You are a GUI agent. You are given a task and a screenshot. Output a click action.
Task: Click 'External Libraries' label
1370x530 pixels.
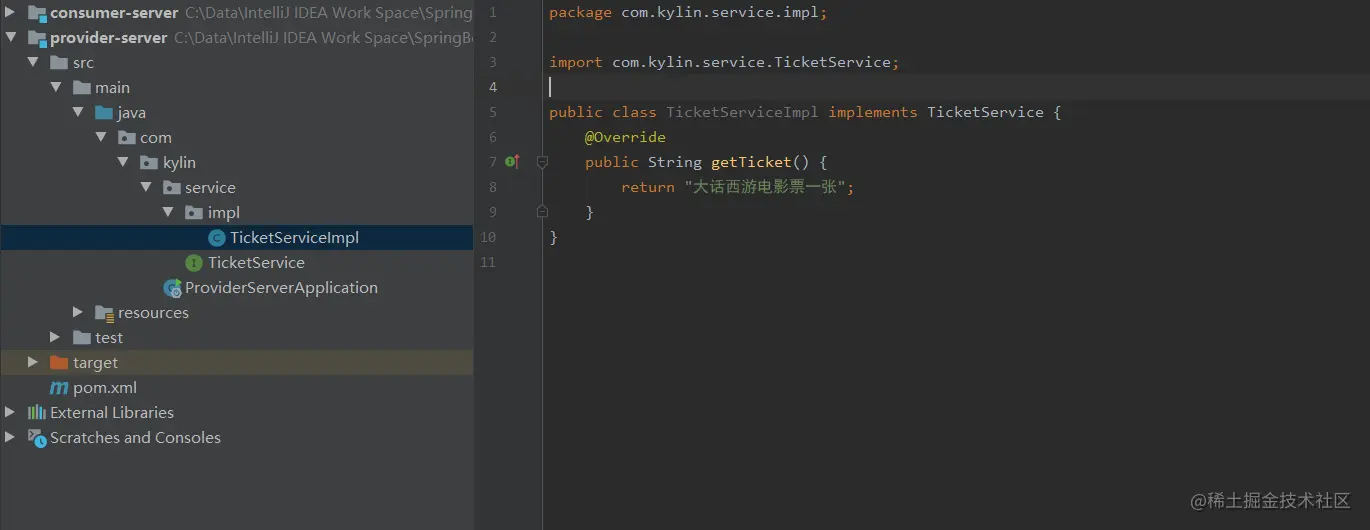112,413
